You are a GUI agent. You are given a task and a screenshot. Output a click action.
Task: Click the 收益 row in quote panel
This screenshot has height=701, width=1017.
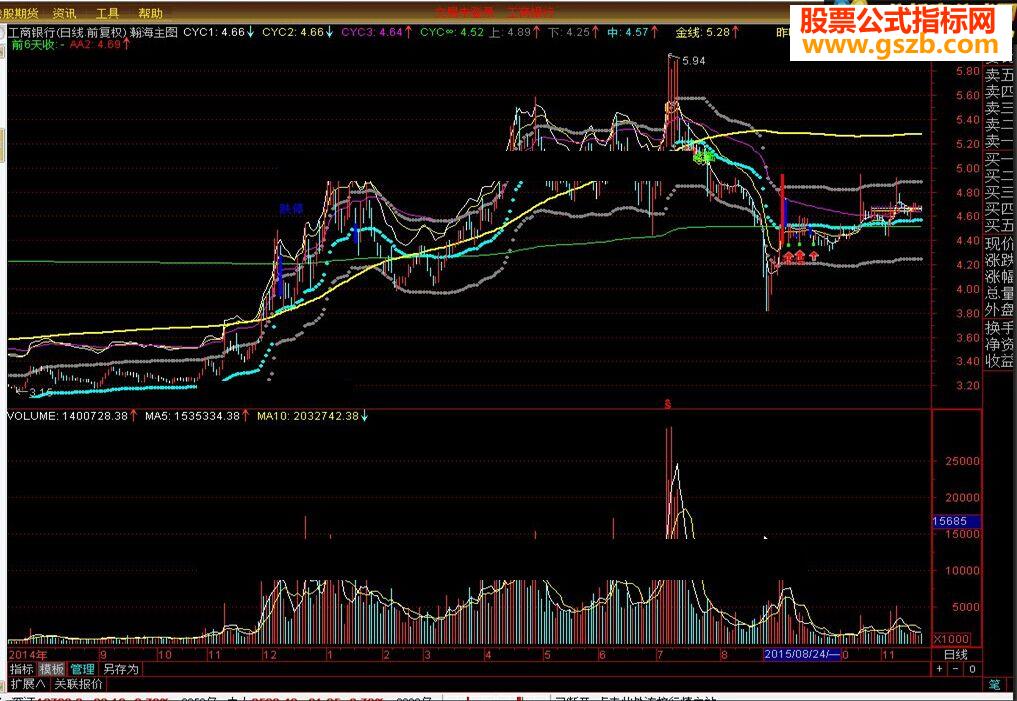999,361
